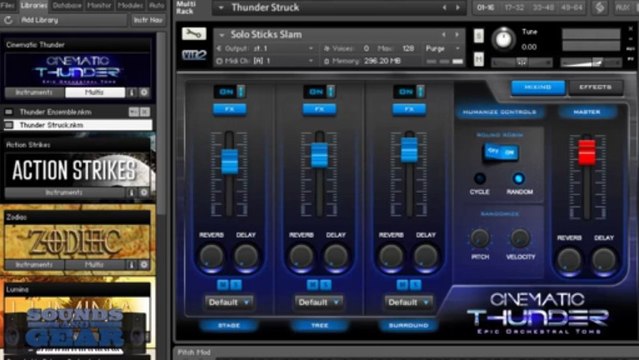Image resolution: width=639 pixels, height=360 pixels.
Task: Click the Randomize Pitch knob
Action: pyautogui.click(x=480, y=239)
